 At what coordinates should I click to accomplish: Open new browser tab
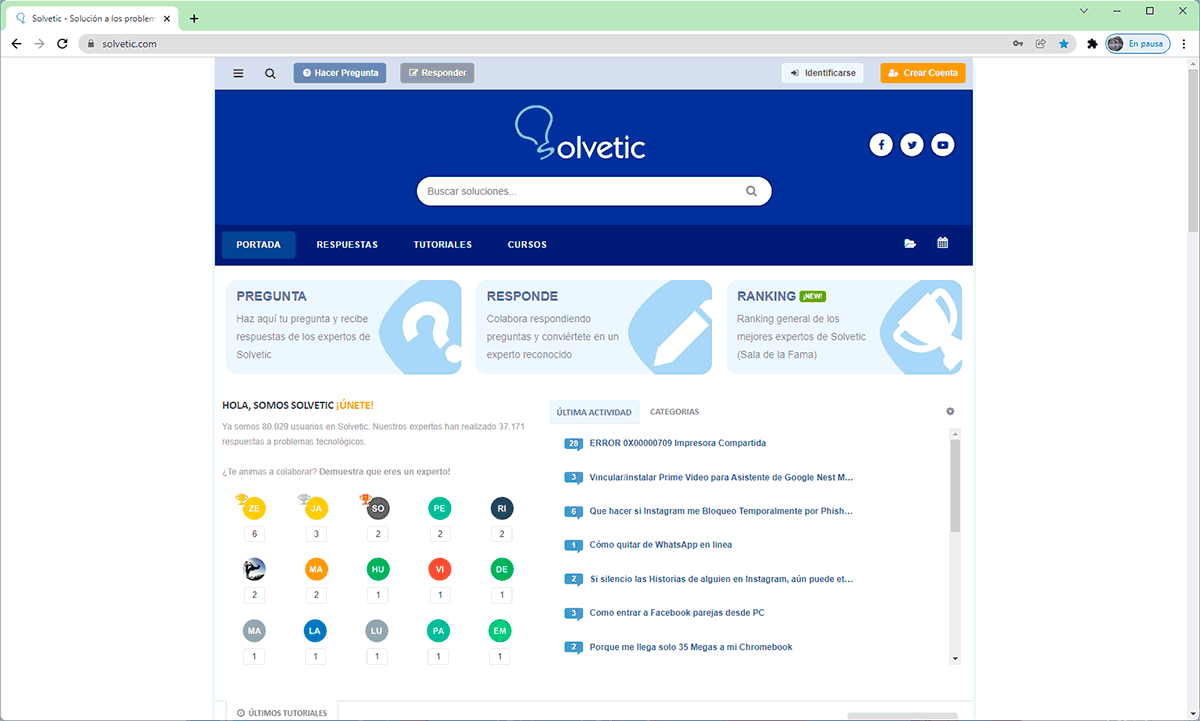click(194, 18)
